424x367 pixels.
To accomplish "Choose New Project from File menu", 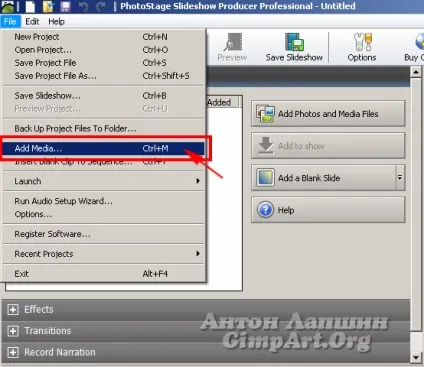I will click(x=103, y=37).
